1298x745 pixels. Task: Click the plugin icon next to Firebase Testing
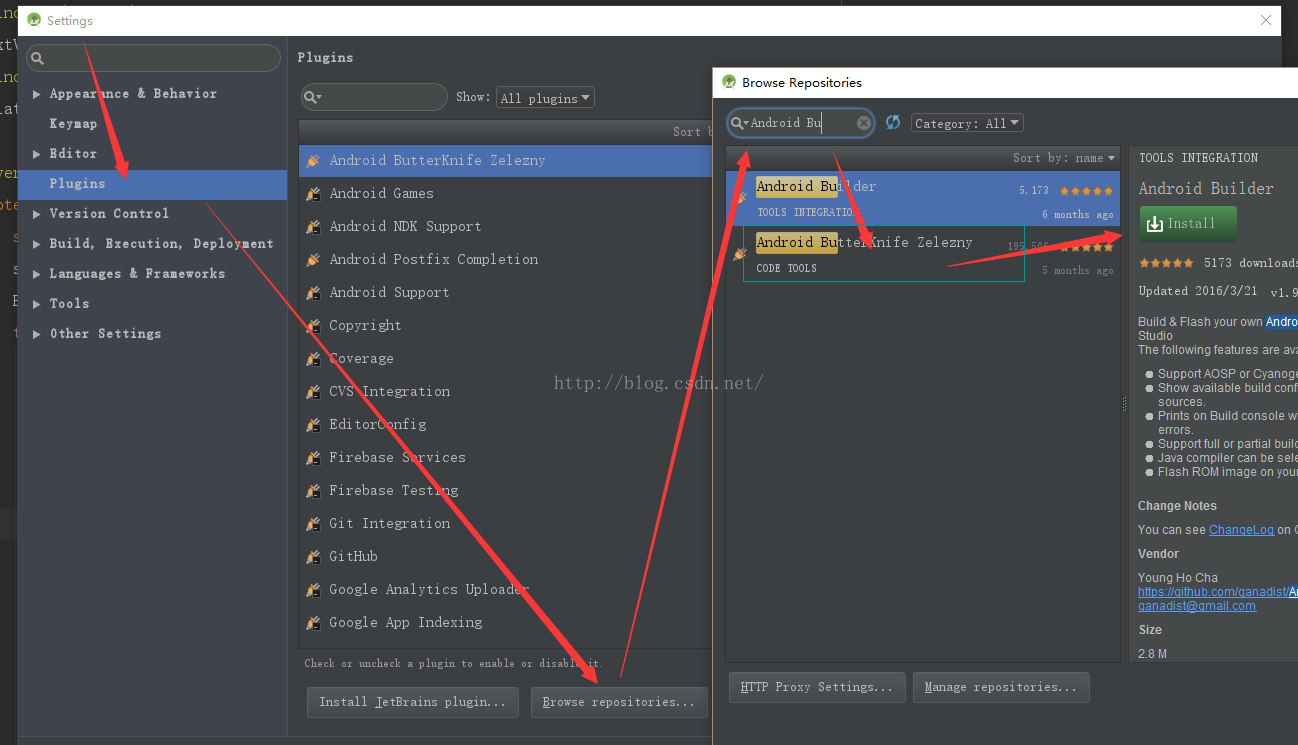(x=313, y=490)
